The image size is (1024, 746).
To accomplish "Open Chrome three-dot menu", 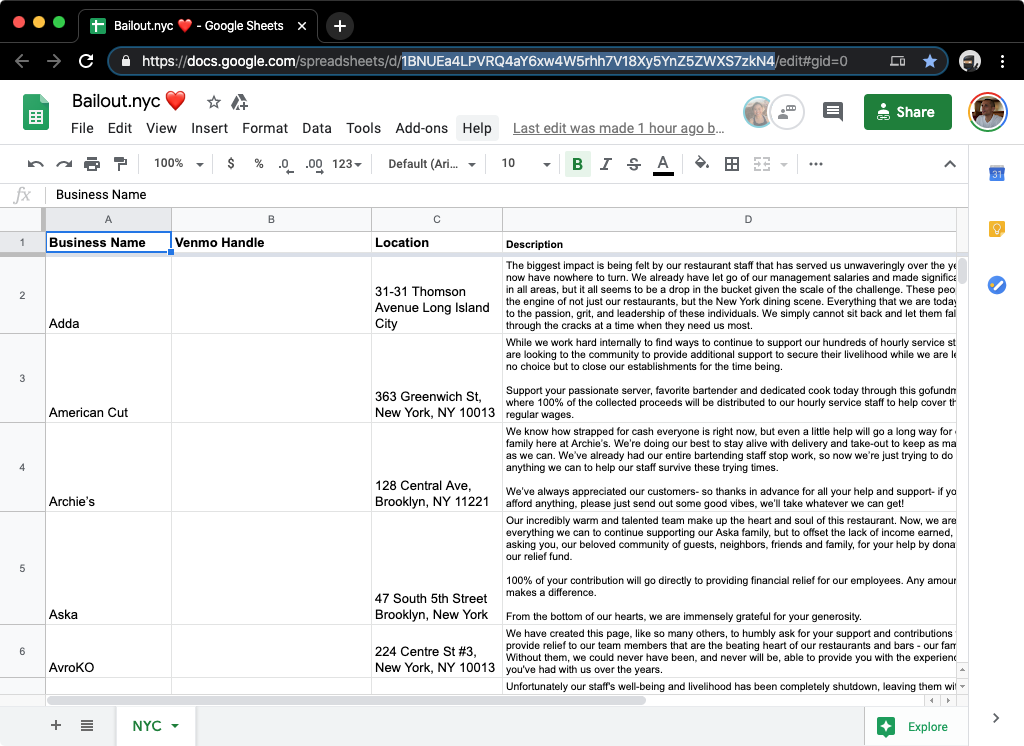I will 1002,61.
